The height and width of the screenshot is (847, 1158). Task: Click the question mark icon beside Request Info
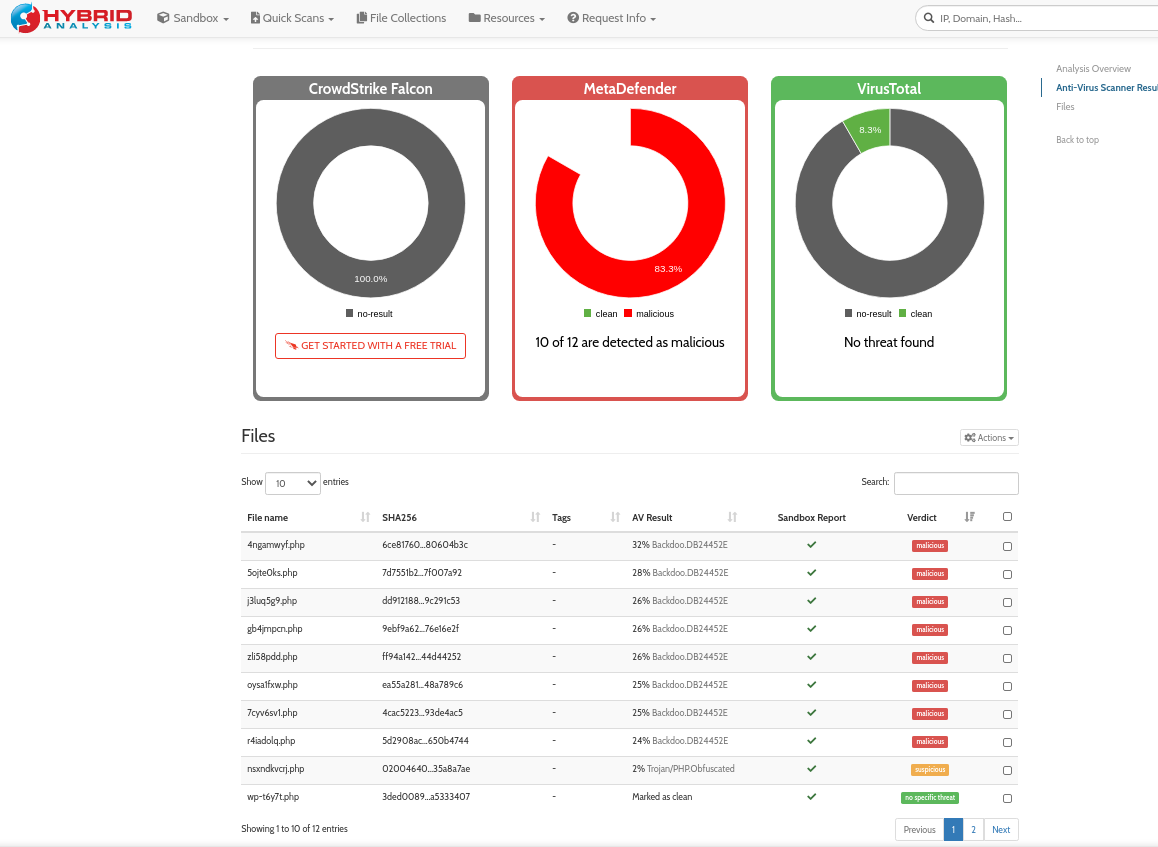pos(572,17)
